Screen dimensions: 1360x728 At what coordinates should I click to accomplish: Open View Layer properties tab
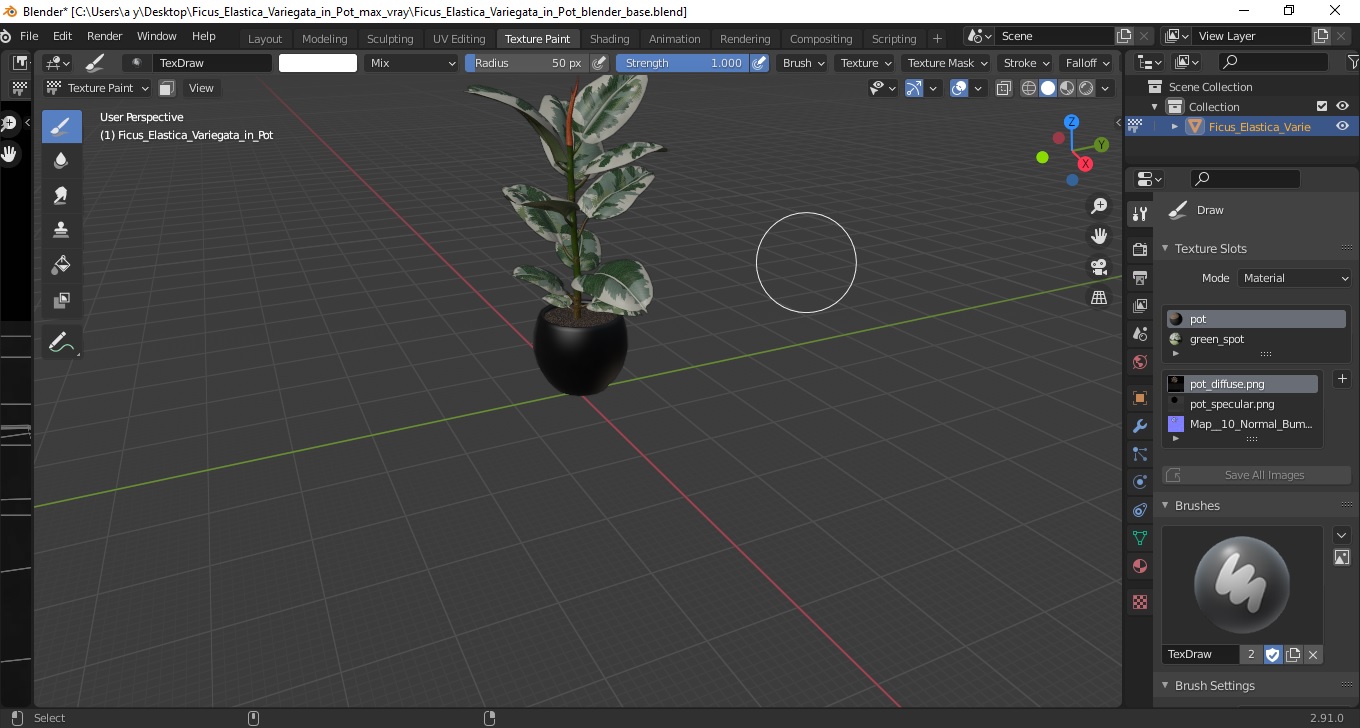(1139, 305)
